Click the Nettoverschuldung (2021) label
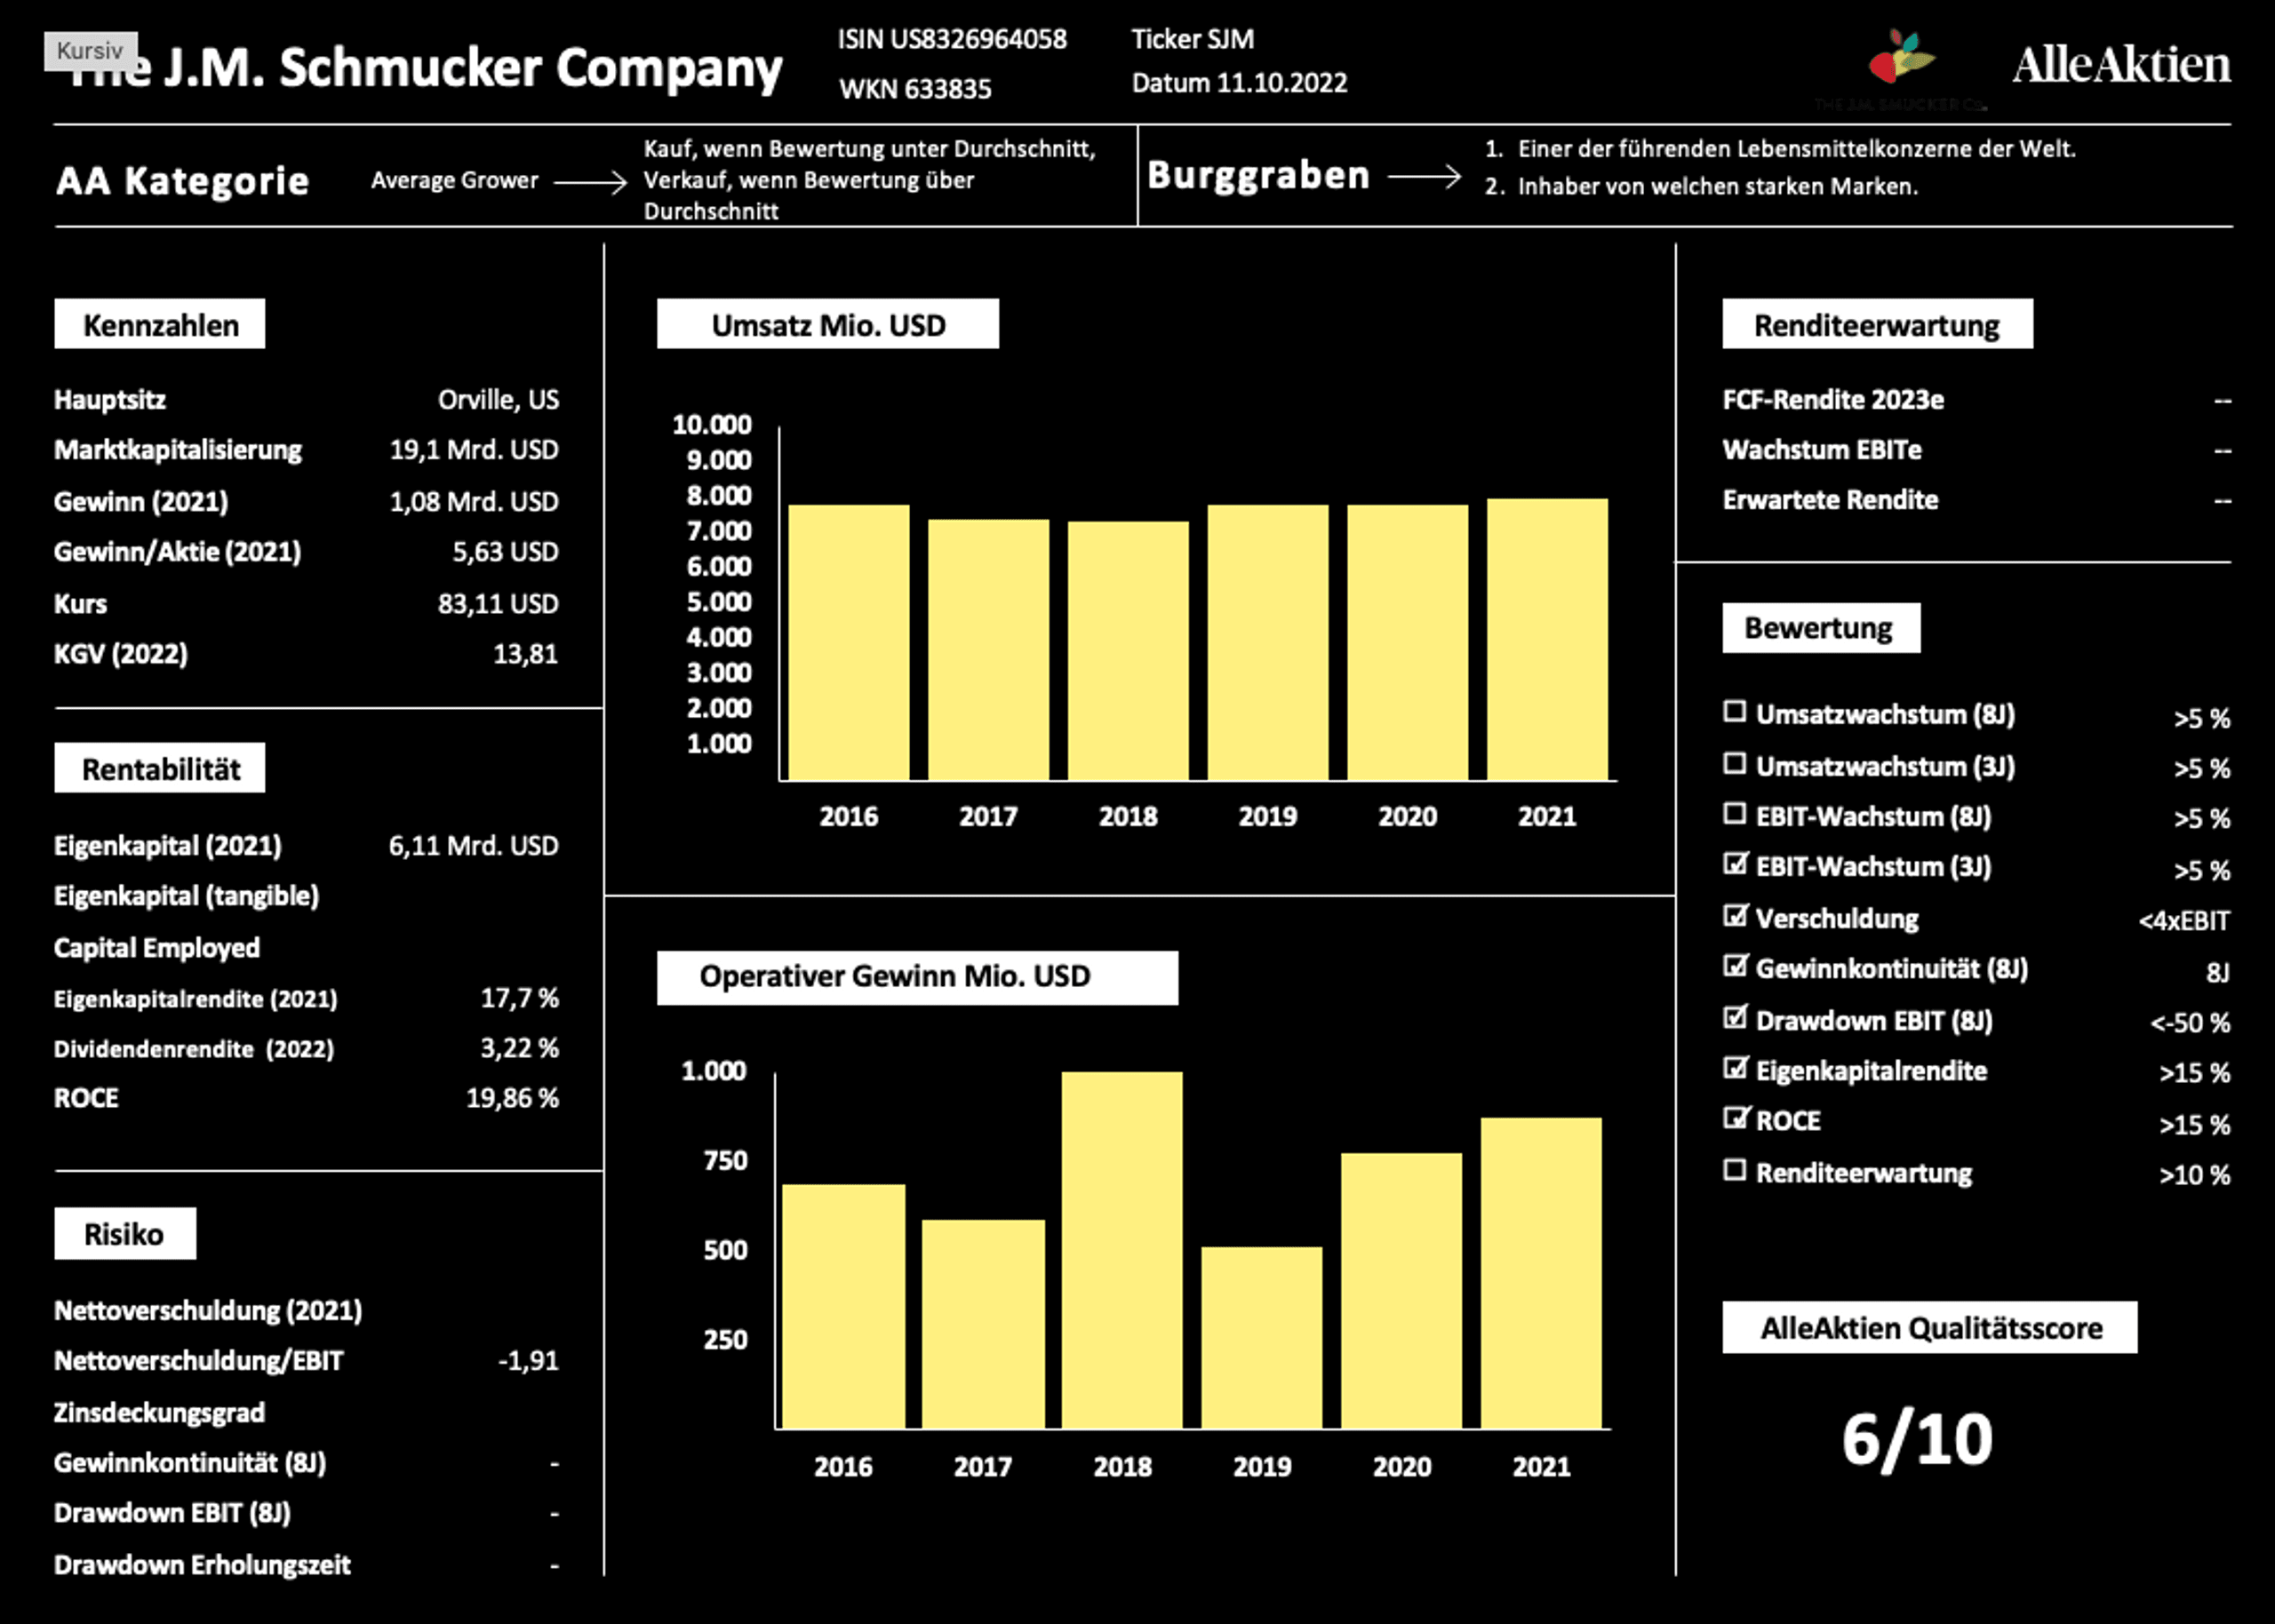Screen dimensions: 2275x1624 click(x=208, y=1311)
